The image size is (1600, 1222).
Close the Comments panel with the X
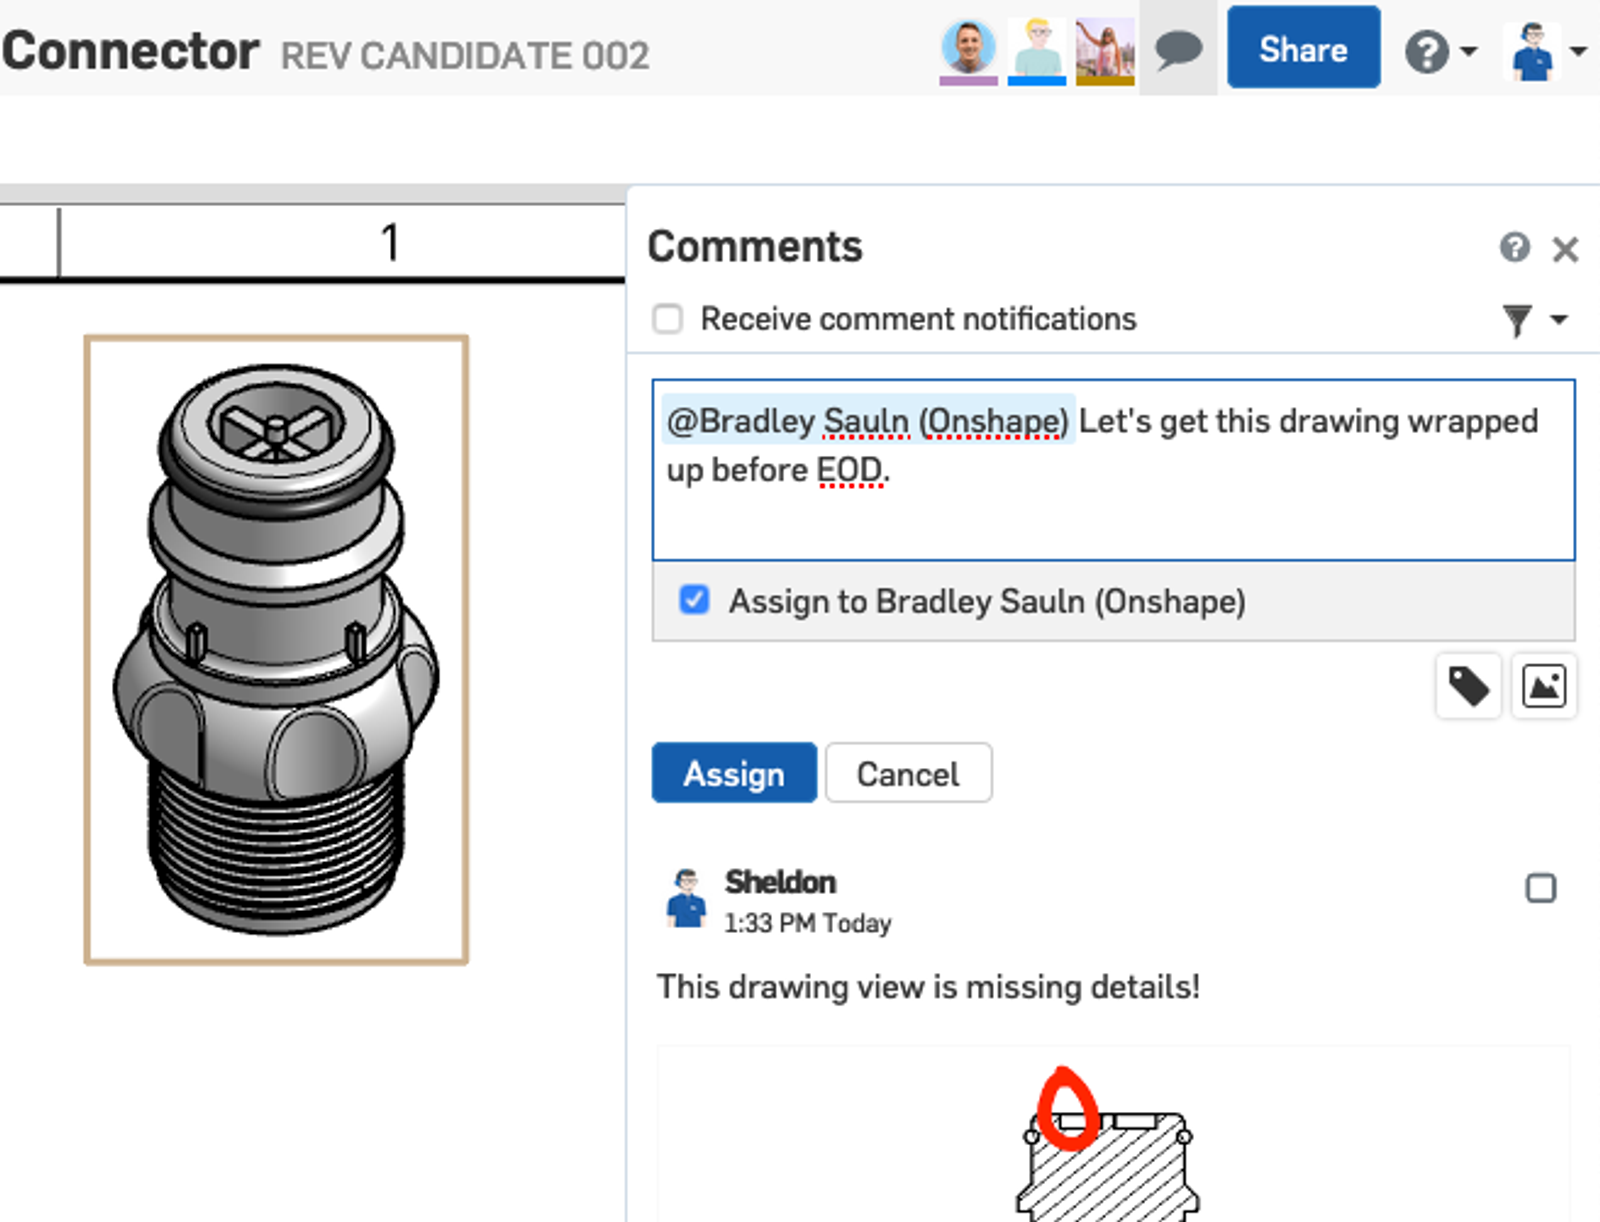[1565, 249]
